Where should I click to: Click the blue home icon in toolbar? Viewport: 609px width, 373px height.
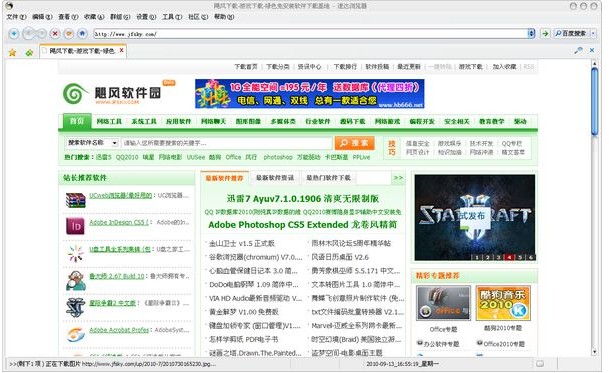click(82, 34)
